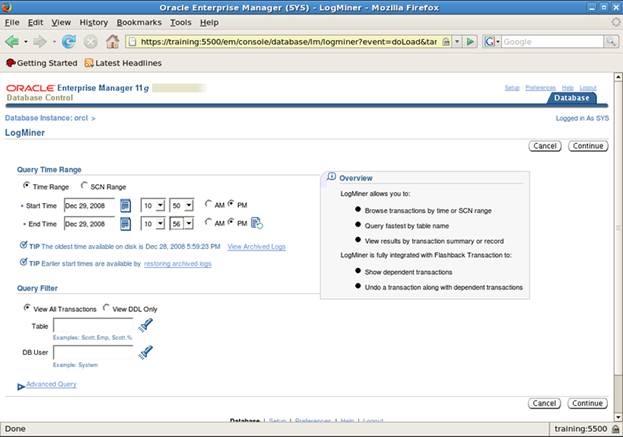Viewport: 623px width, 437px height.
Task: Click the header Setup link
Action: [x=512, y=87]
